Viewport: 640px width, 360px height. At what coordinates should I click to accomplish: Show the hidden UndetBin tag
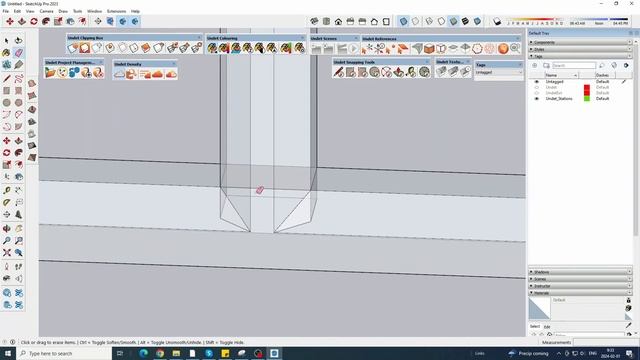coord(537,93)
